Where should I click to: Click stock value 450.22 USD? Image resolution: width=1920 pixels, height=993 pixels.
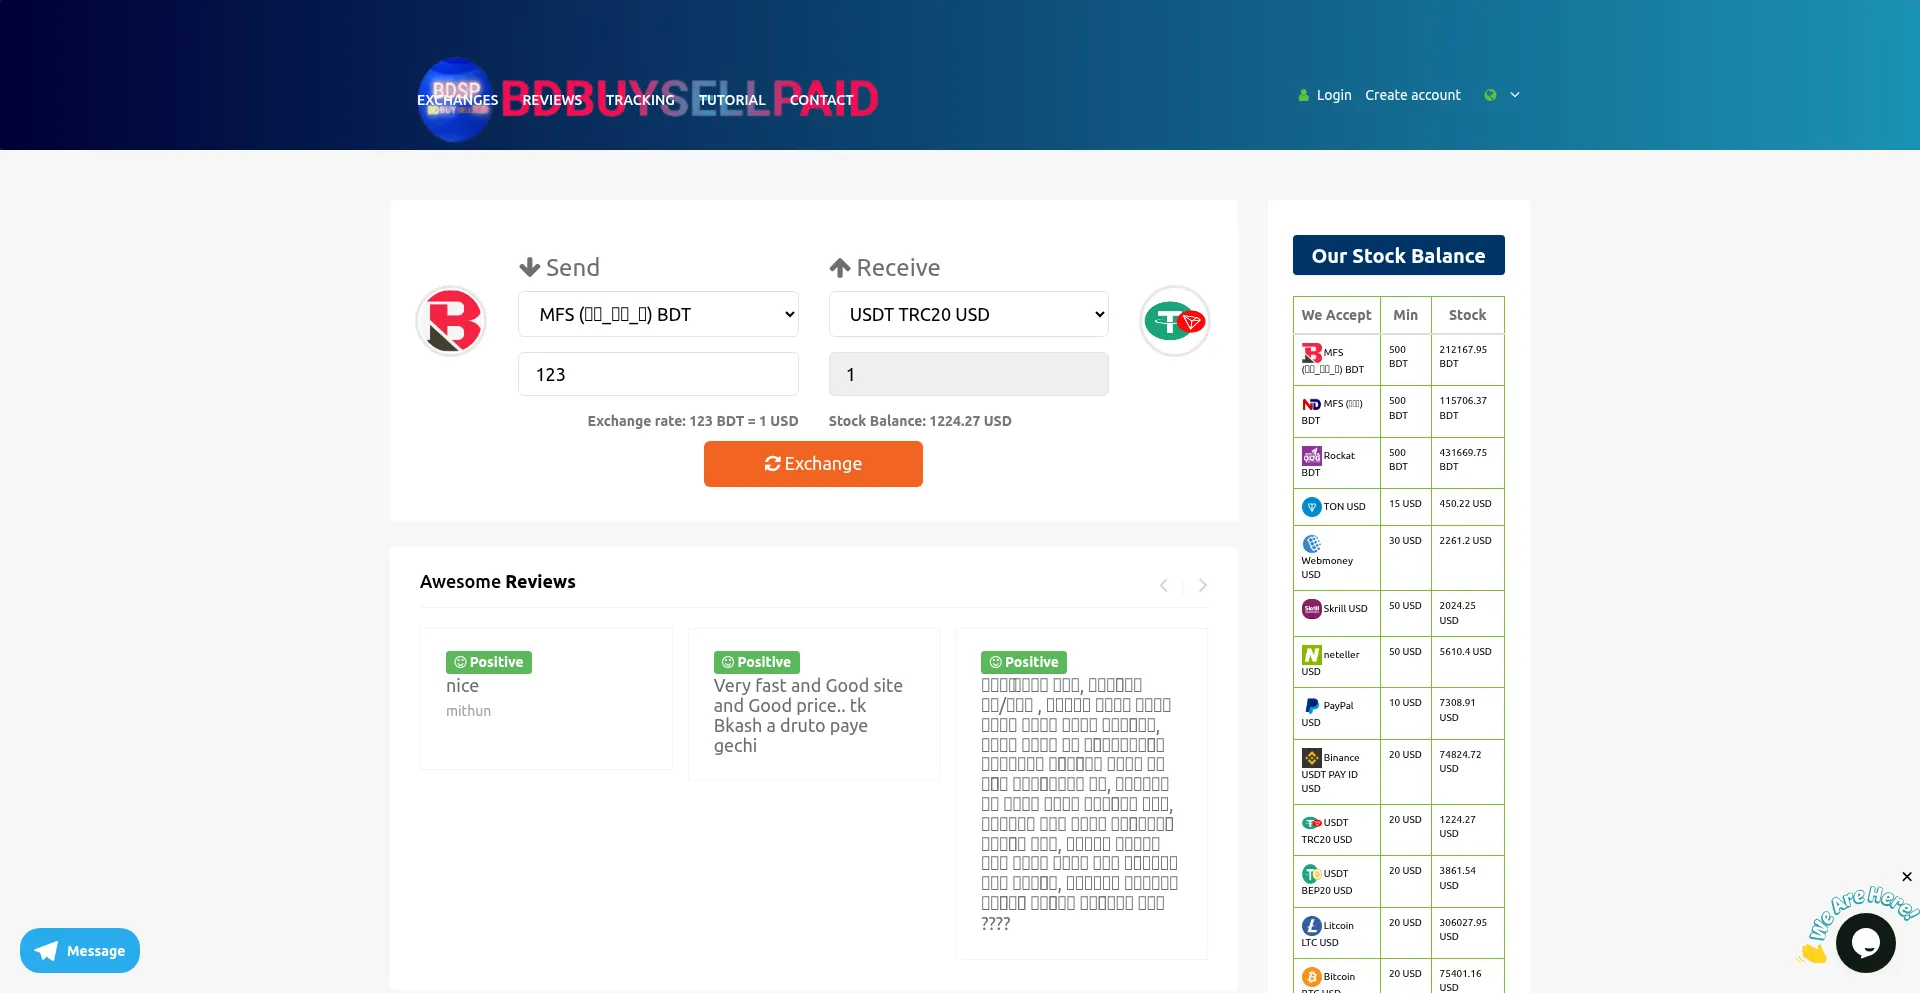[x=1465, y=504]
